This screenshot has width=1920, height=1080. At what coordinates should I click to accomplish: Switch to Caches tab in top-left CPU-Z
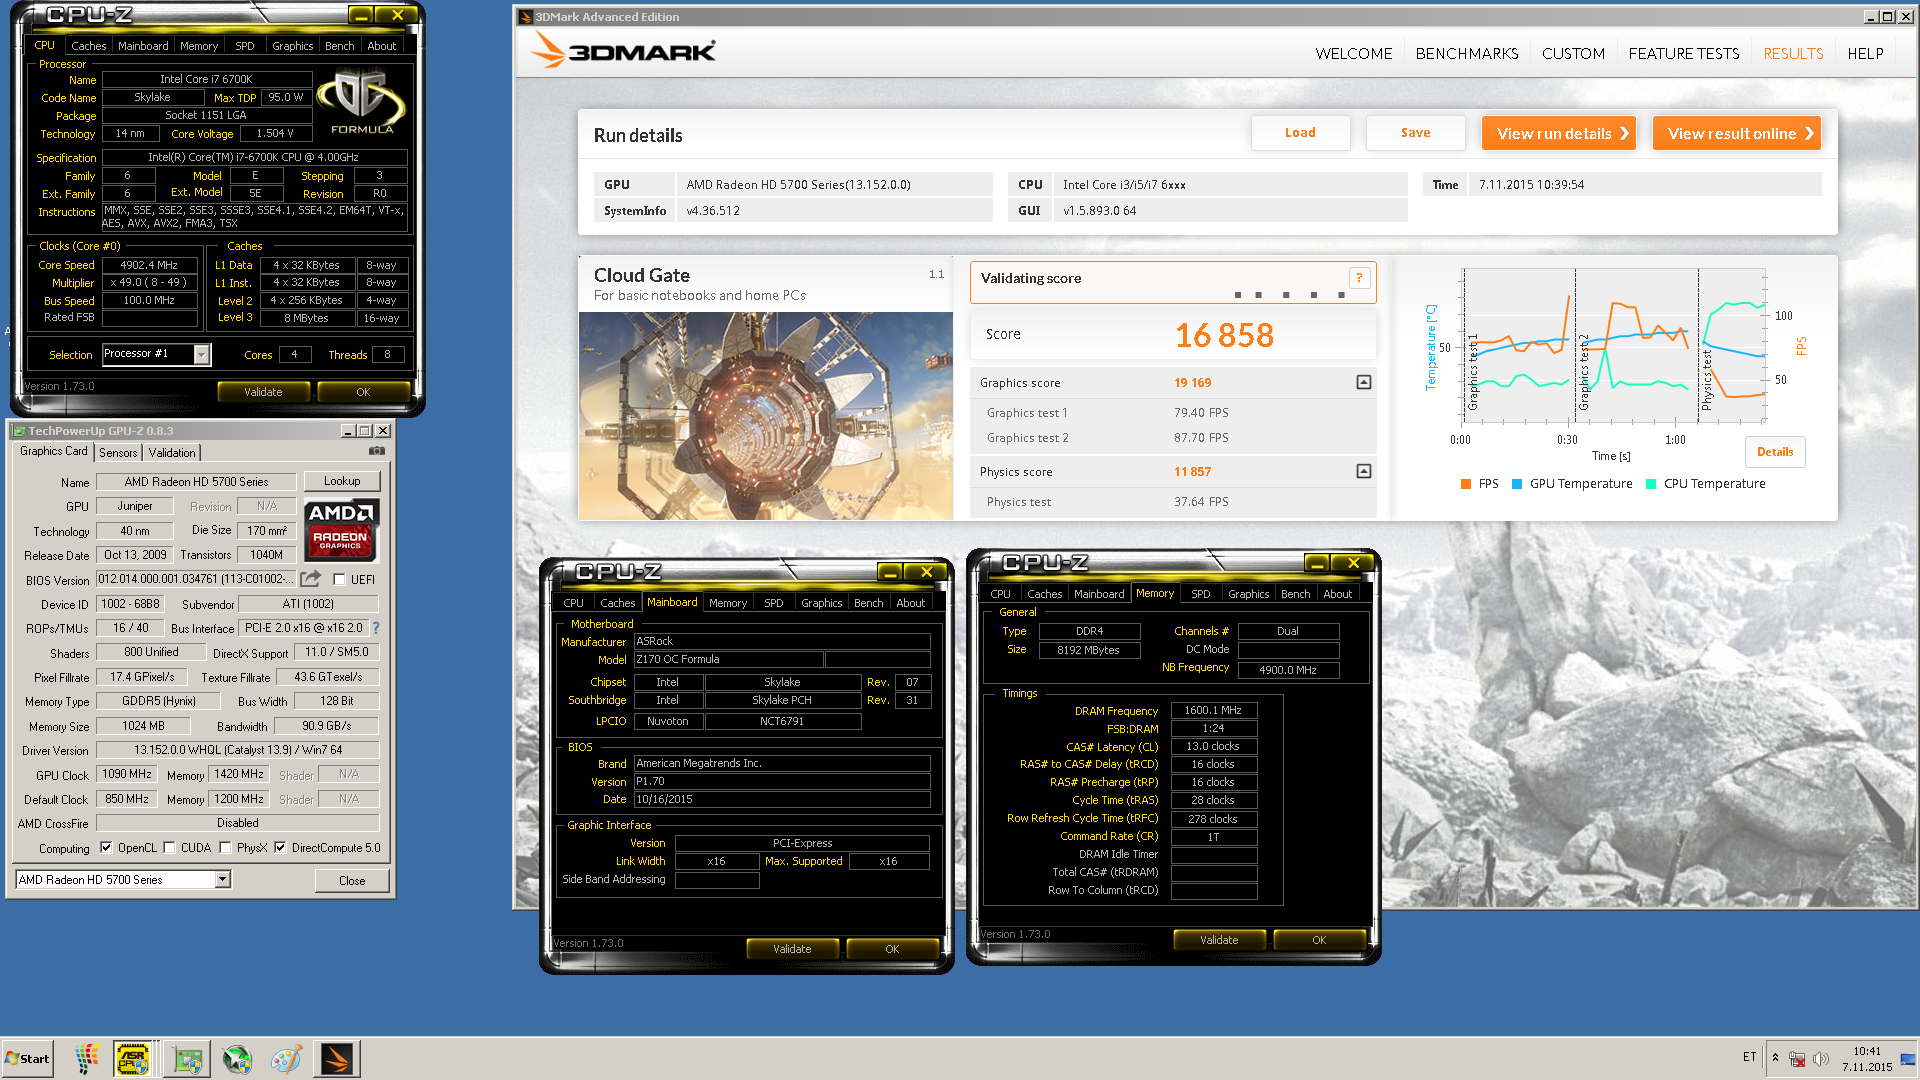pyautogui.click(x=88, y=46)
